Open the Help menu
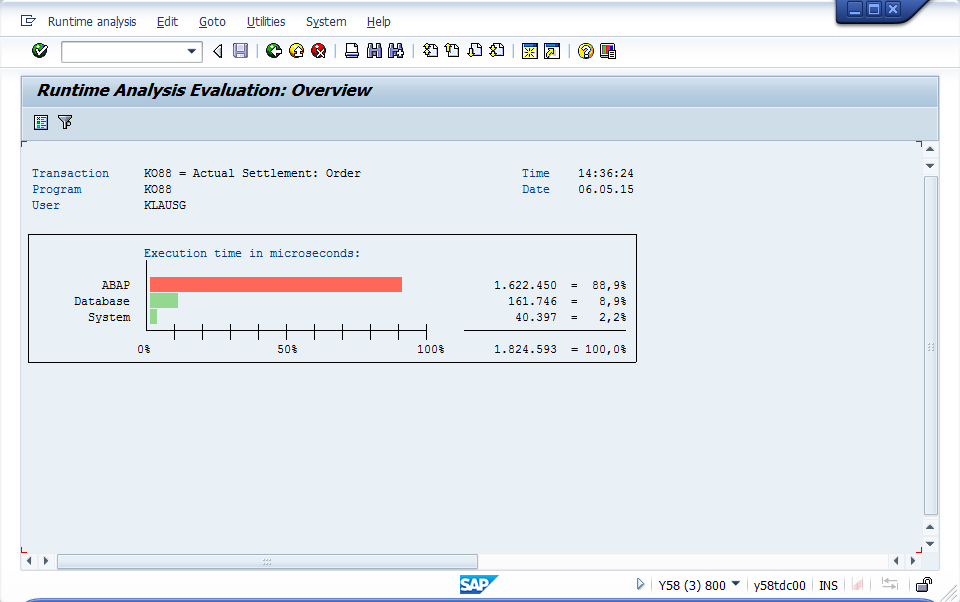This screenshot has height=602, width=960. [x=378, y=21]
